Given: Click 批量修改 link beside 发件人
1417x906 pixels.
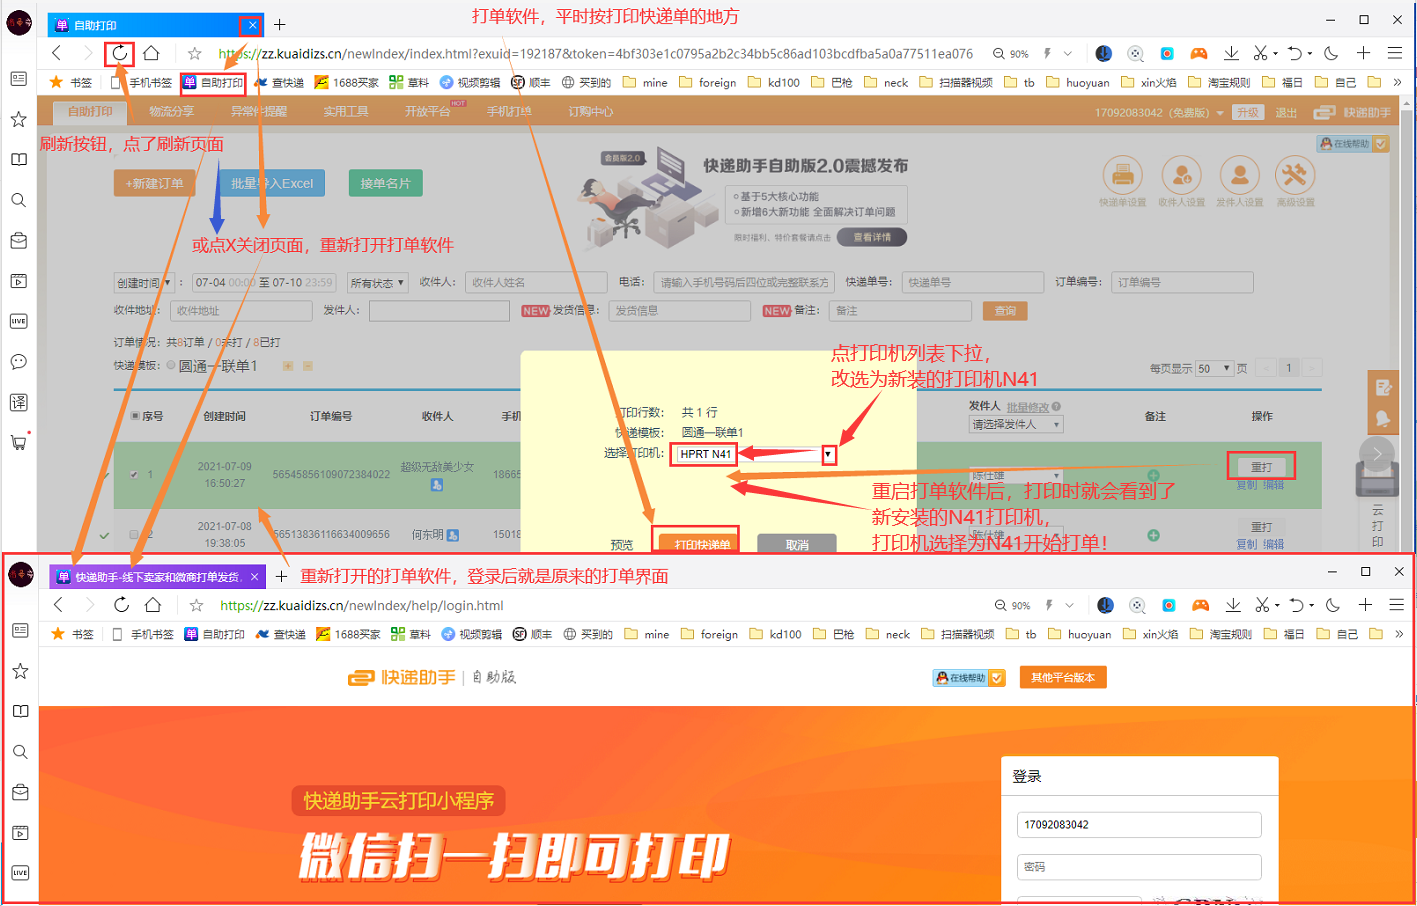Looking at the screenshot, I should (x=1027, y=407).
